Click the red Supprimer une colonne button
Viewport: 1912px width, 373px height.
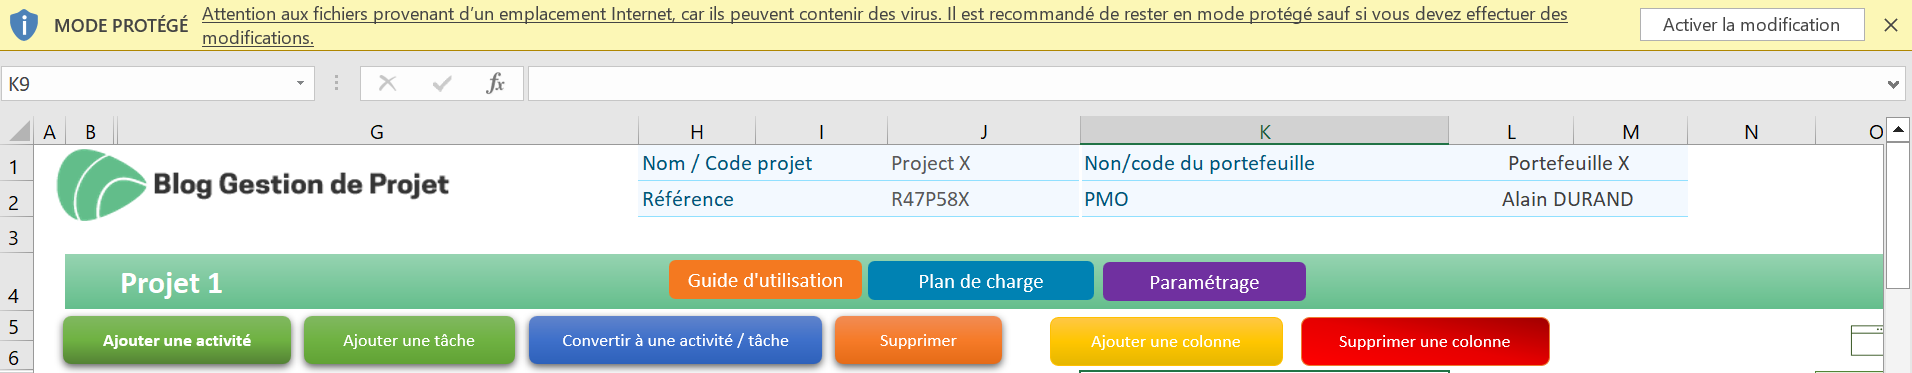pos(1425,342)
